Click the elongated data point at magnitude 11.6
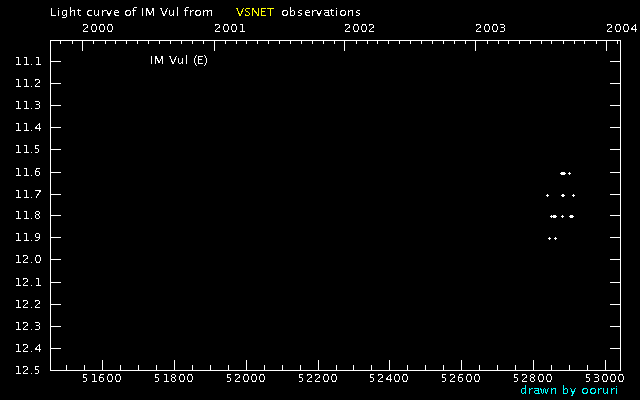 point(563,173)
